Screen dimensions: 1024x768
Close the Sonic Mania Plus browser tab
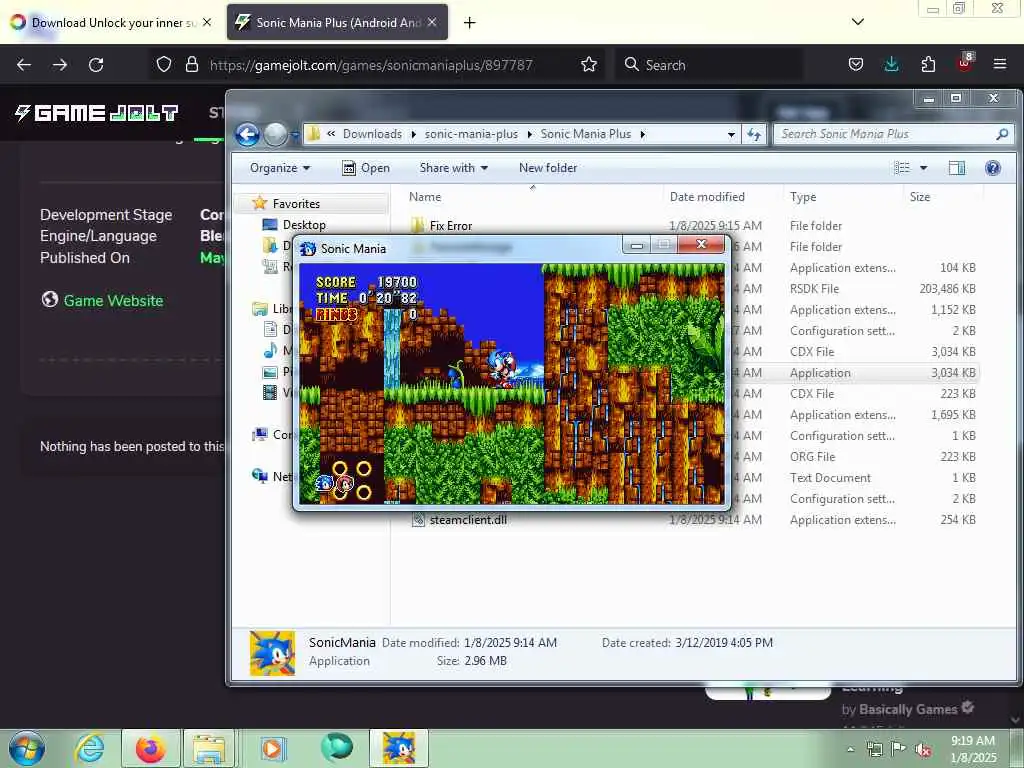pyautogui.click(x=432, y=22)
